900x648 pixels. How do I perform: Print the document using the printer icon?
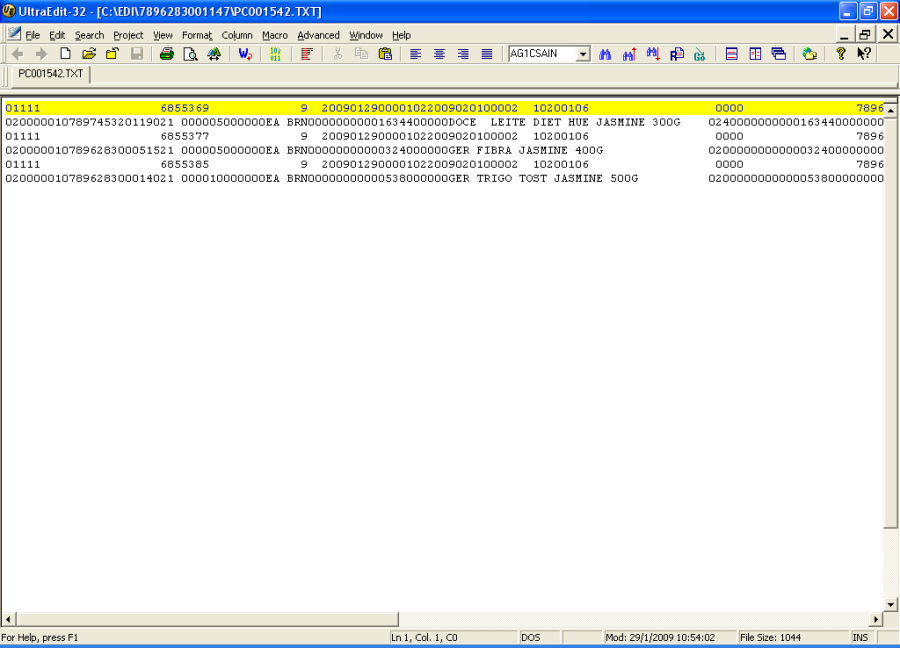[166, 54]
